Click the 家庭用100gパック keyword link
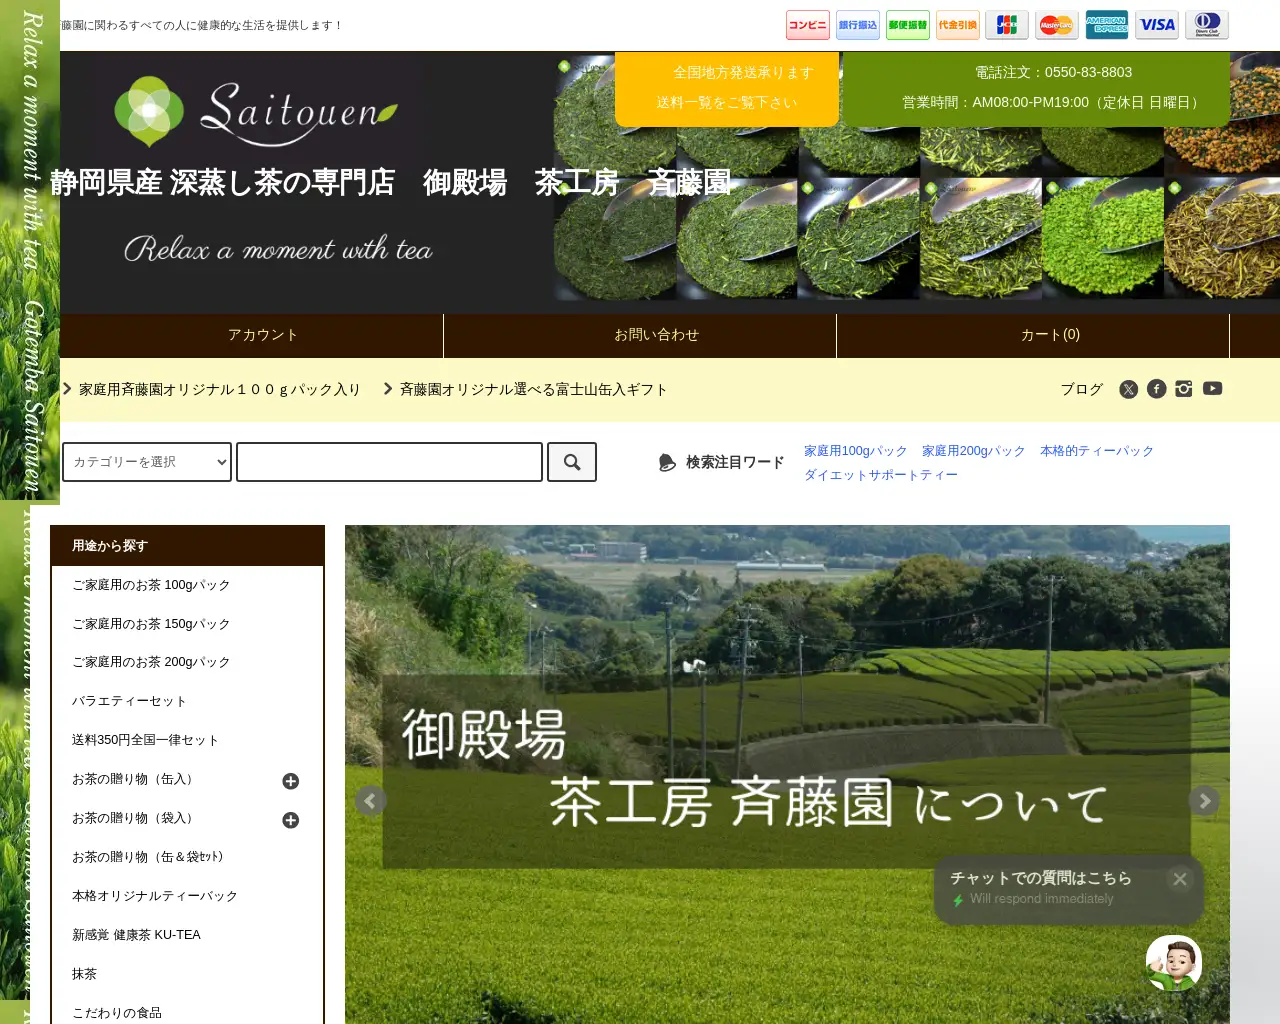Screen dimensions: 1280x1024 (855, 450)
